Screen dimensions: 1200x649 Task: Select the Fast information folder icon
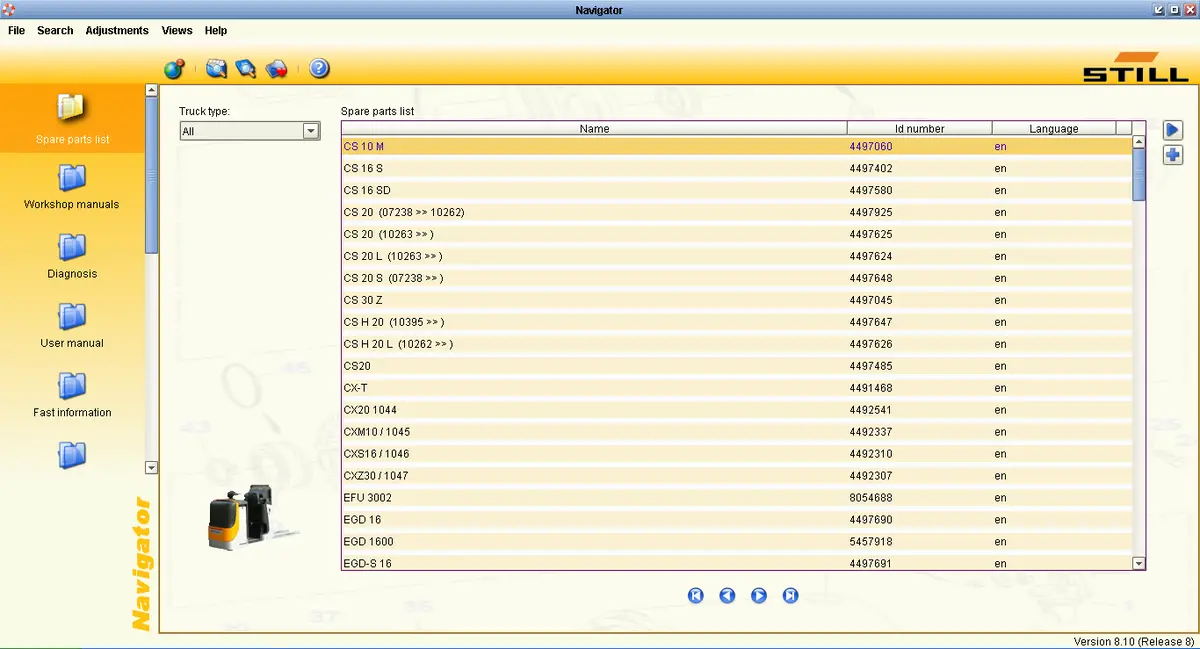(x=72, y=386)
